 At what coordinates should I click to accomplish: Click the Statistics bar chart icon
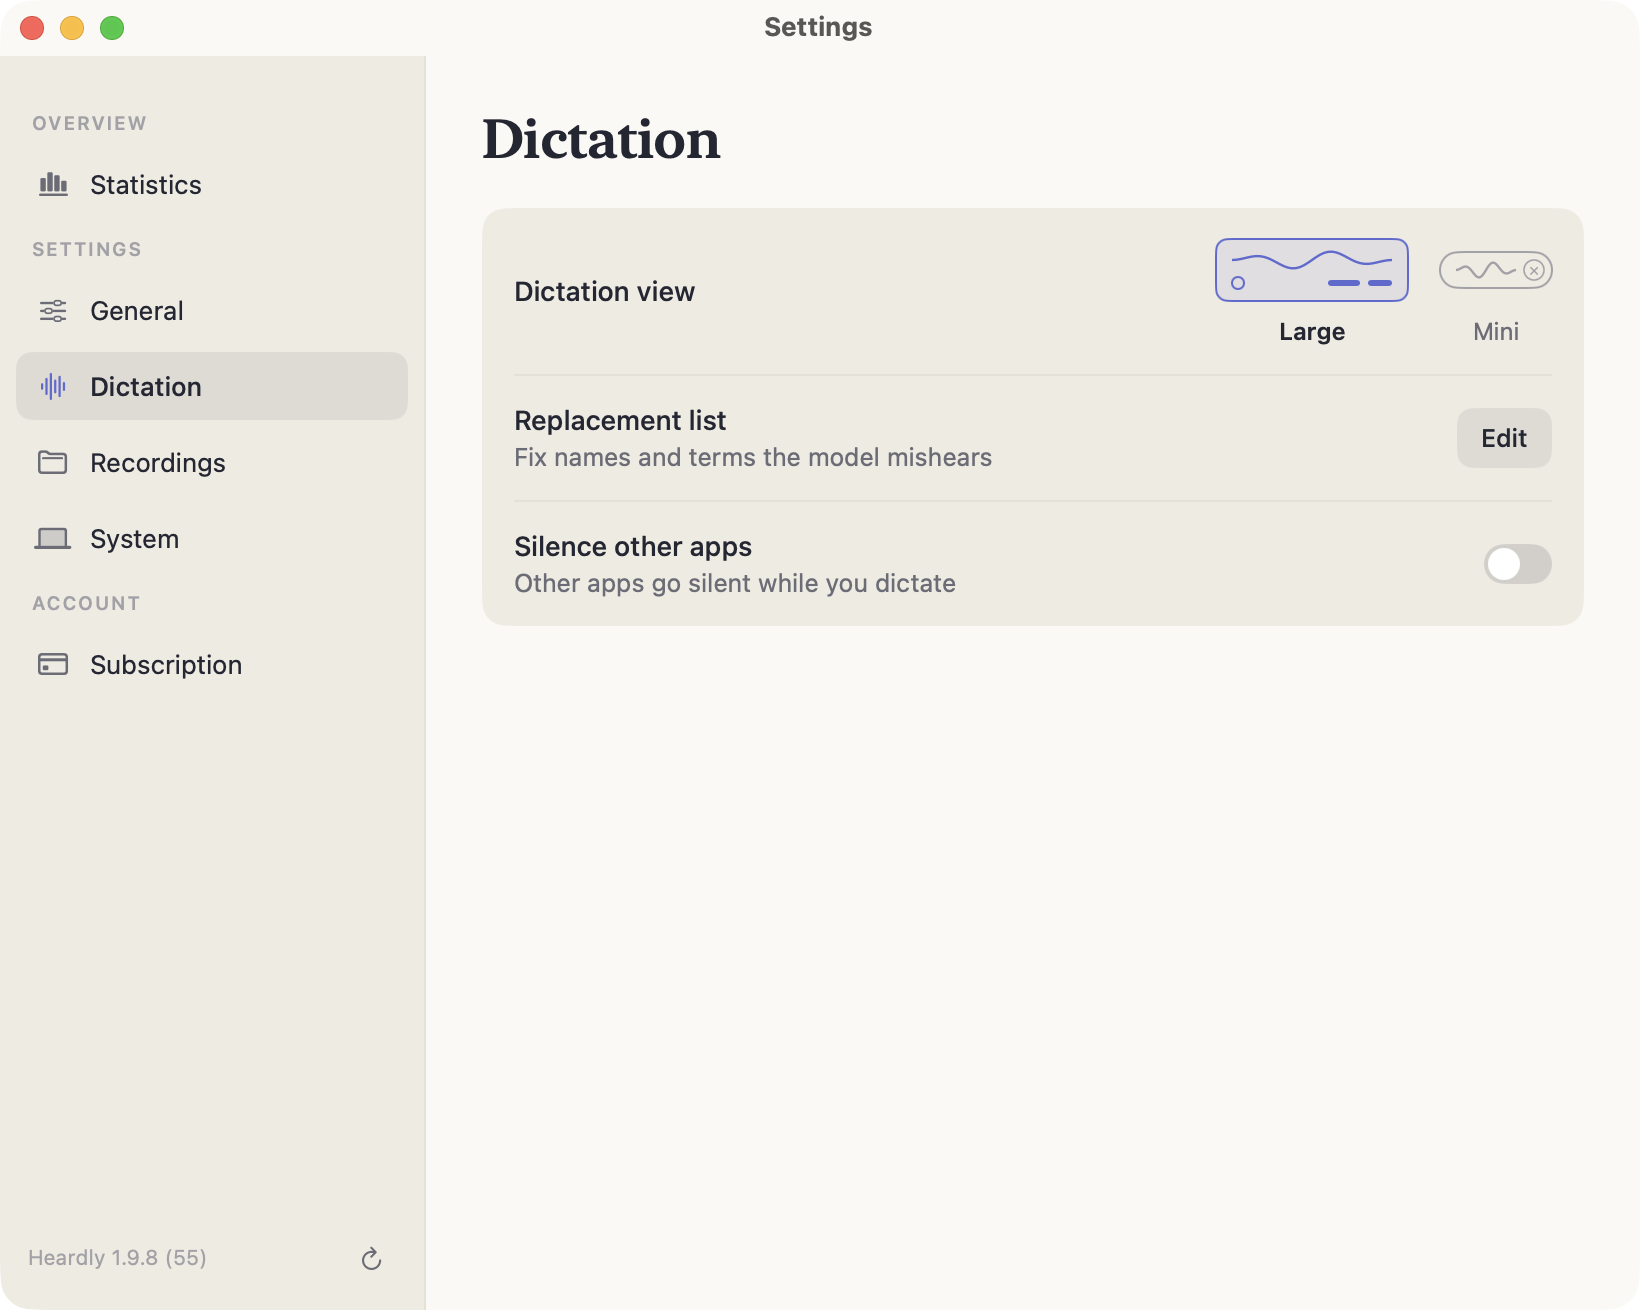[53, 185]
